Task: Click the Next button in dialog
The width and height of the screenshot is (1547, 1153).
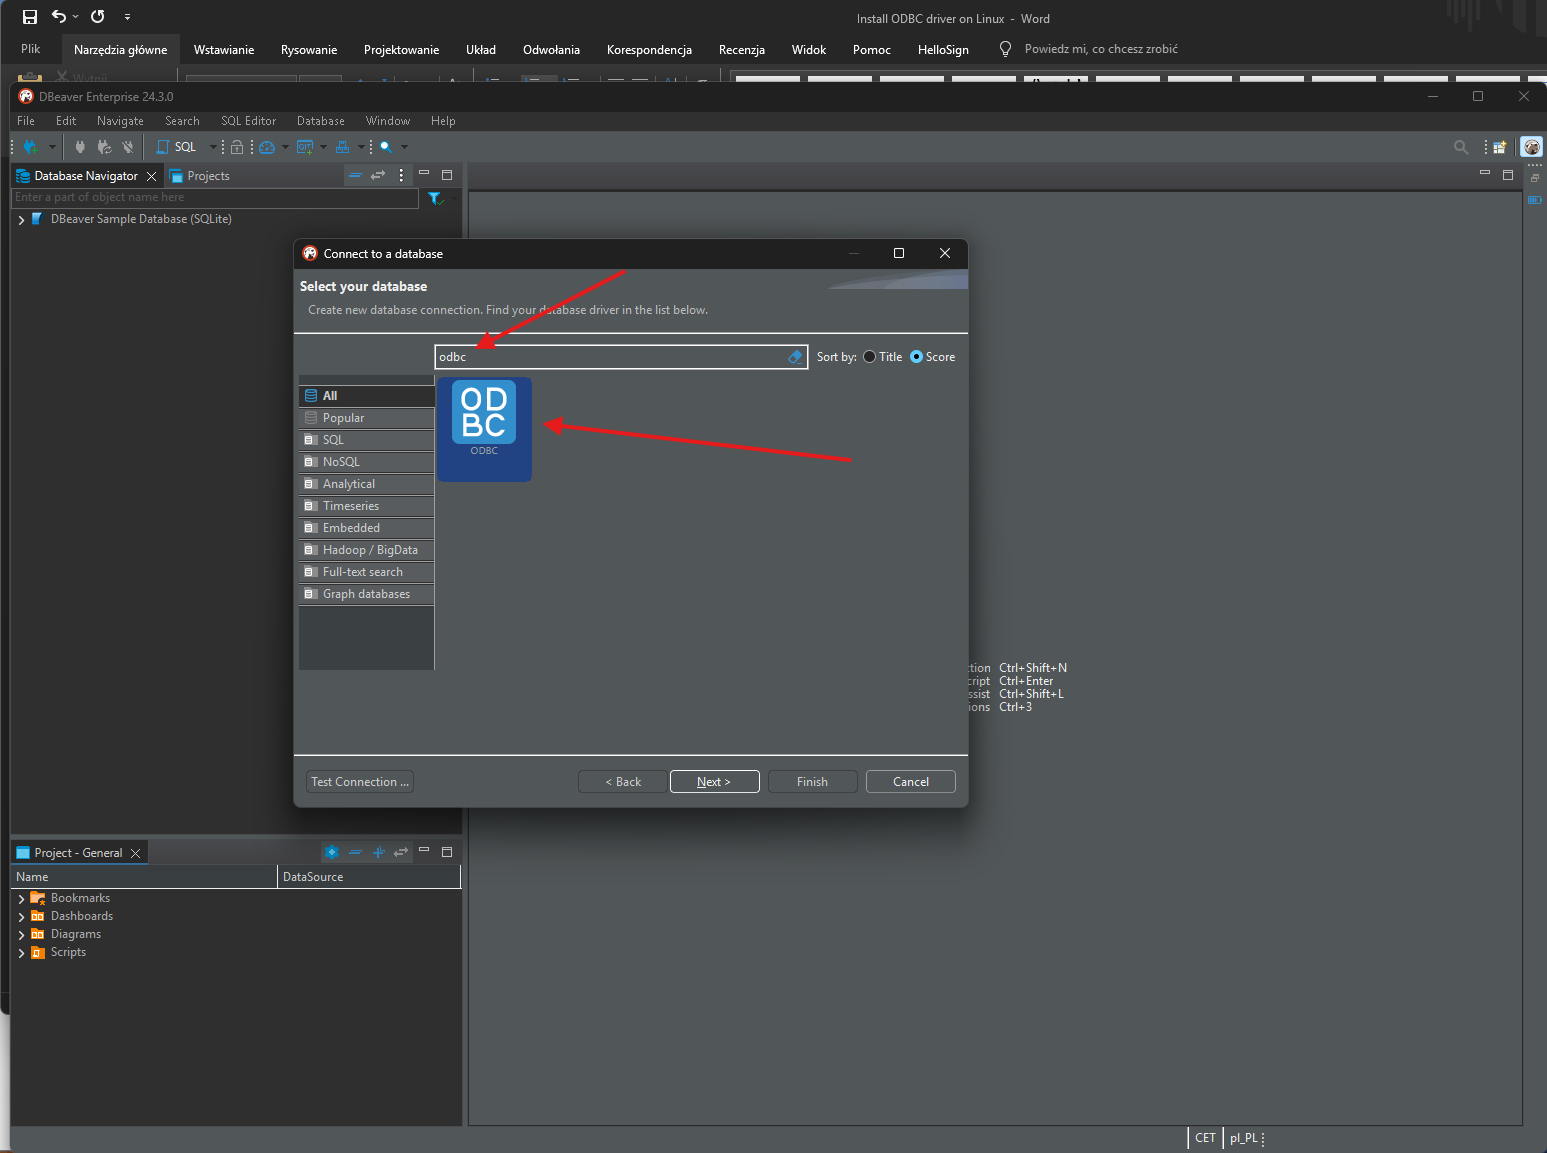Action: coord(714,782)
